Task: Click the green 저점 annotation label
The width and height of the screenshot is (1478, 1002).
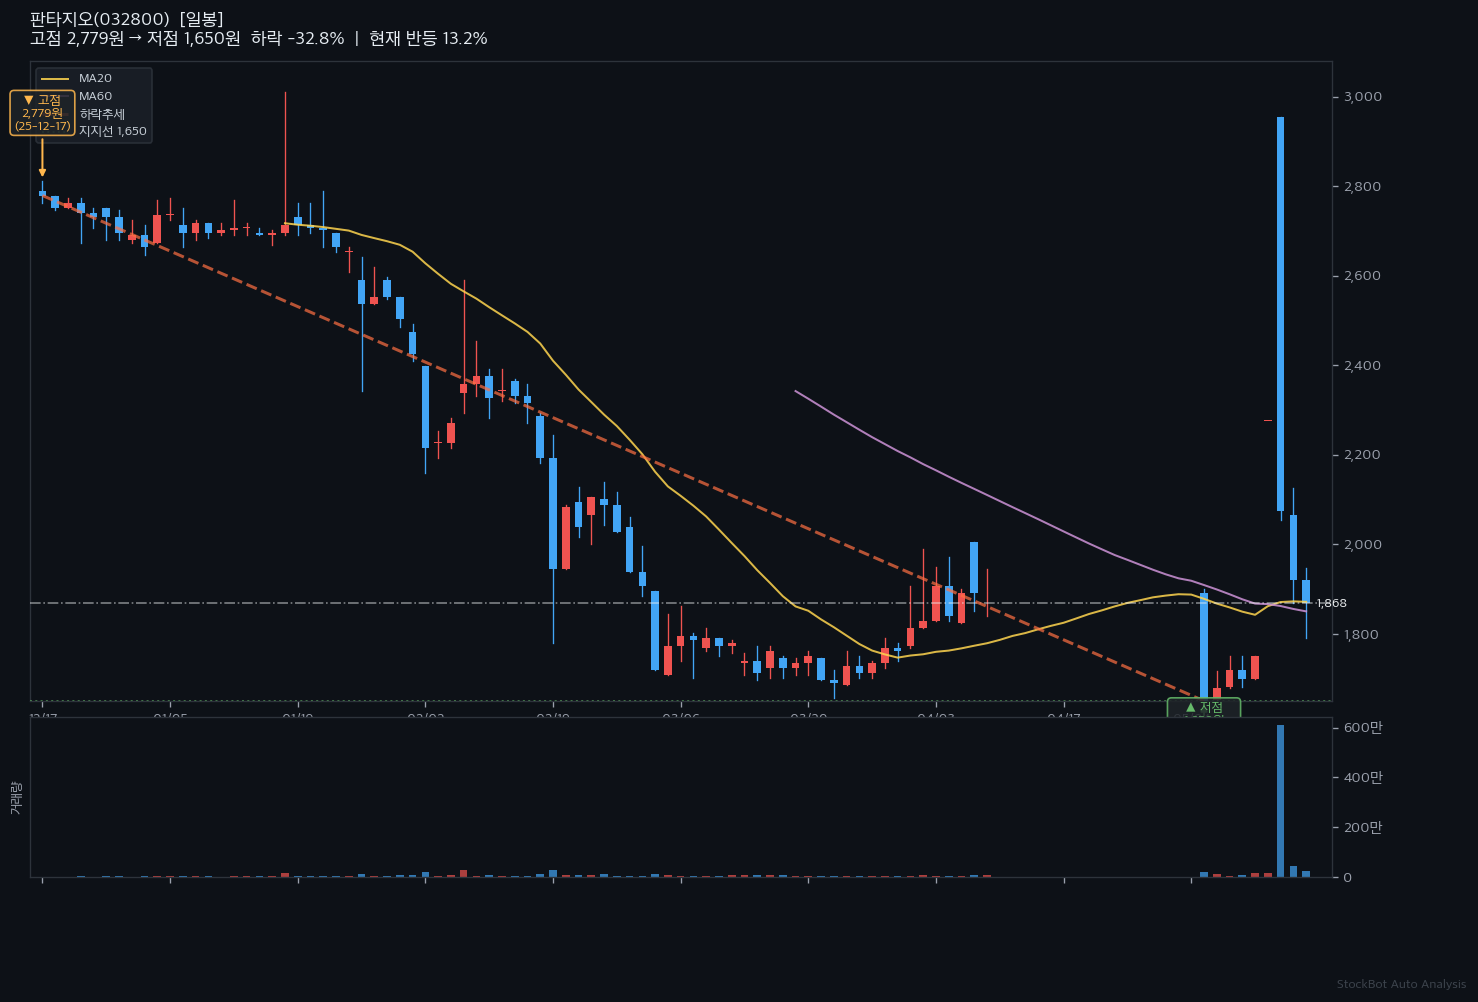Action: [x=1204, y=708]
